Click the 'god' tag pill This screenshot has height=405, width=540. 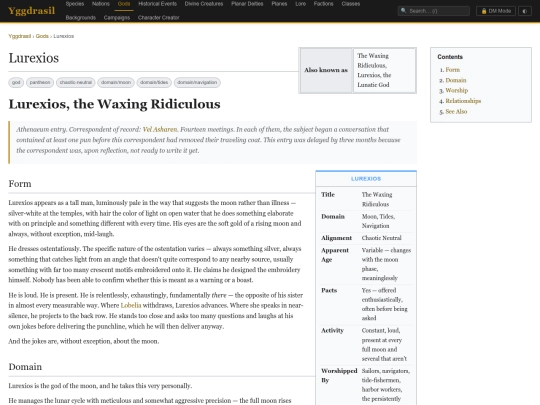[x=16, y=83]
